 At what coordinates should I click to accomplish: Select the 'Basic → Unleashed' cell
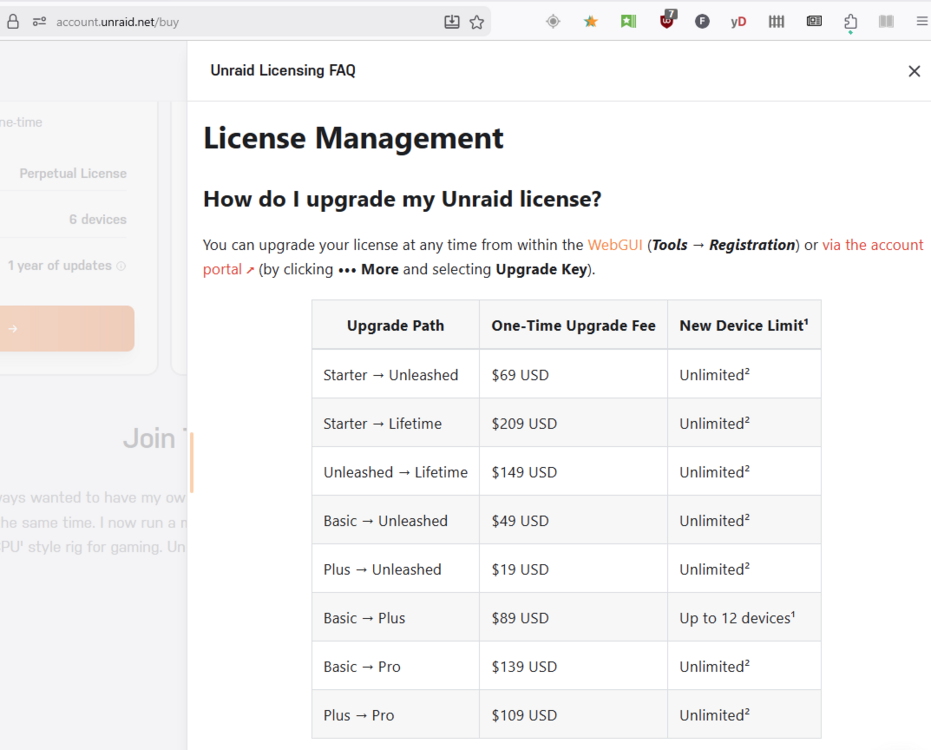point(395,521)
